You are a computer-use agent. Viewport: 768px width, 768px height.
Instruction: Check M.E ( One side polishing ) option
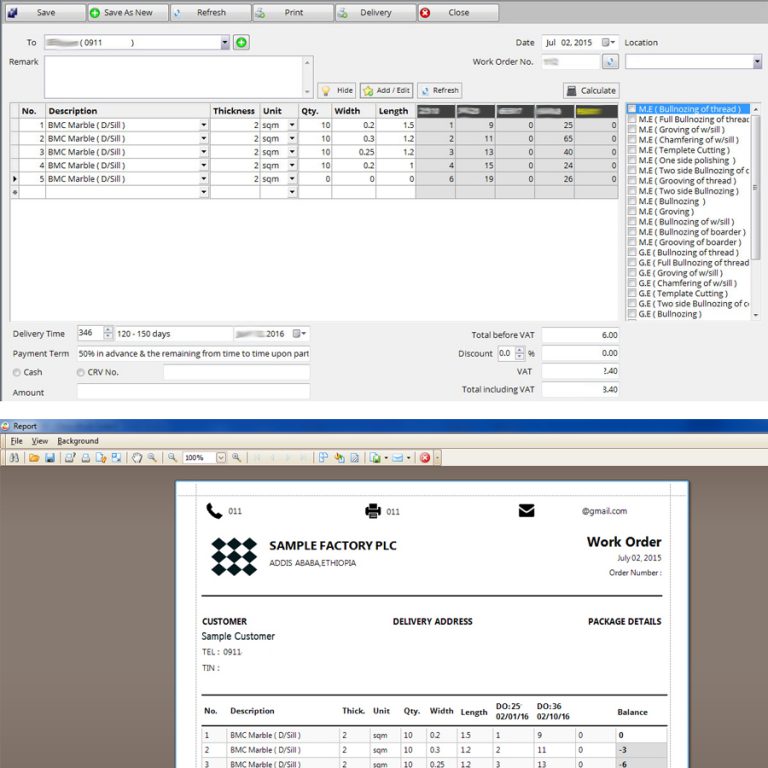pos(632,160)
